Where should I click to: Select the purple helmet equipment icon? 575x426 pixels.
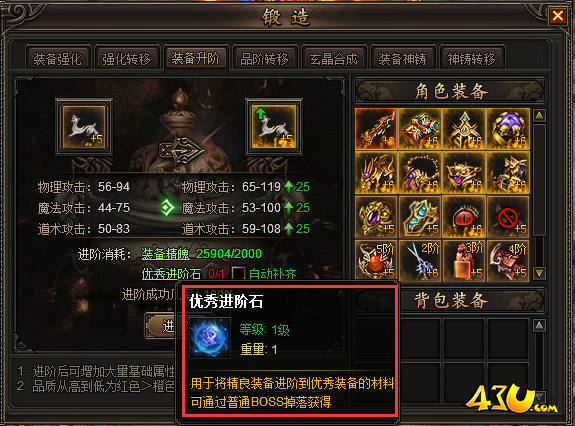point(508,129)
